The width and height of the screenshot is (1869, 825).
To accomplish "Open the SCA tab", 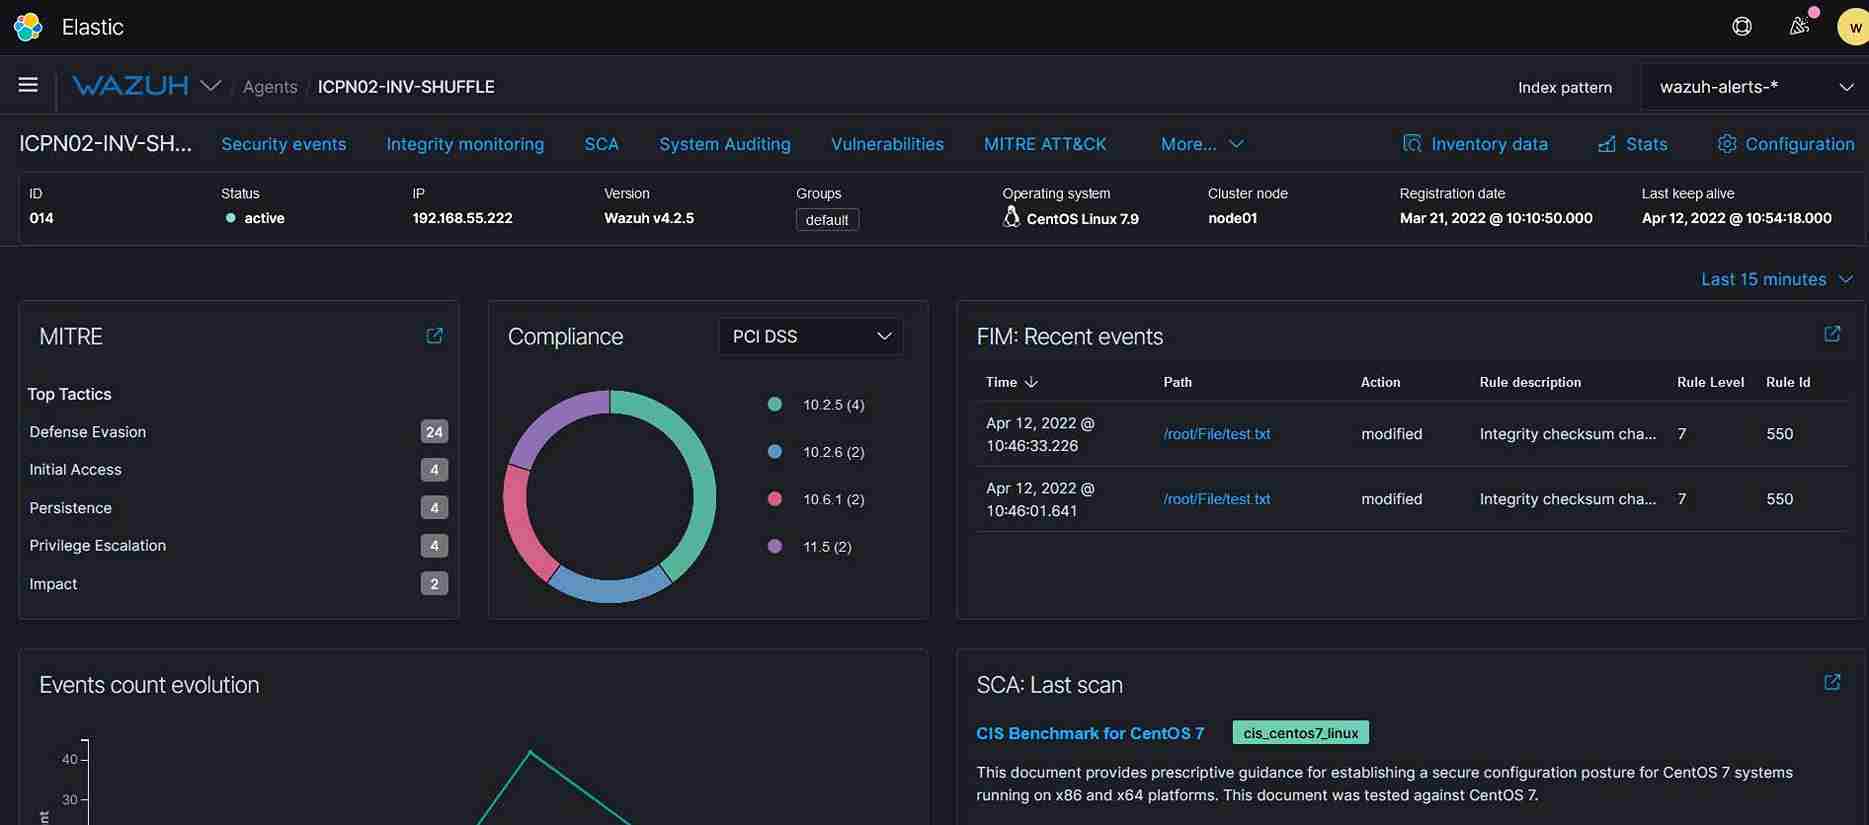I will point(601,144).
